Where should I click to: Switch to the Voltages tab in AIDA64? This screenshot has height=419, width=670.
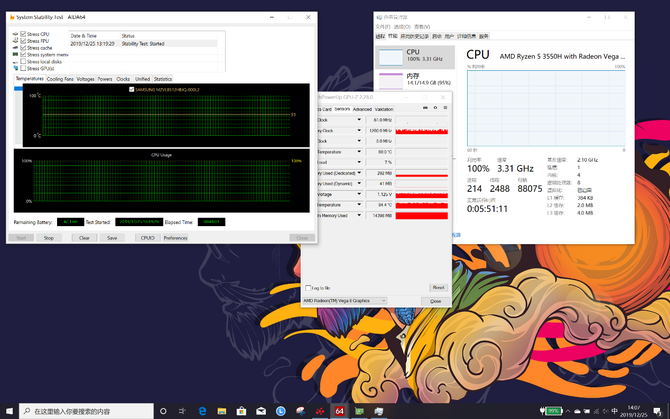click(x=85, y=79)
